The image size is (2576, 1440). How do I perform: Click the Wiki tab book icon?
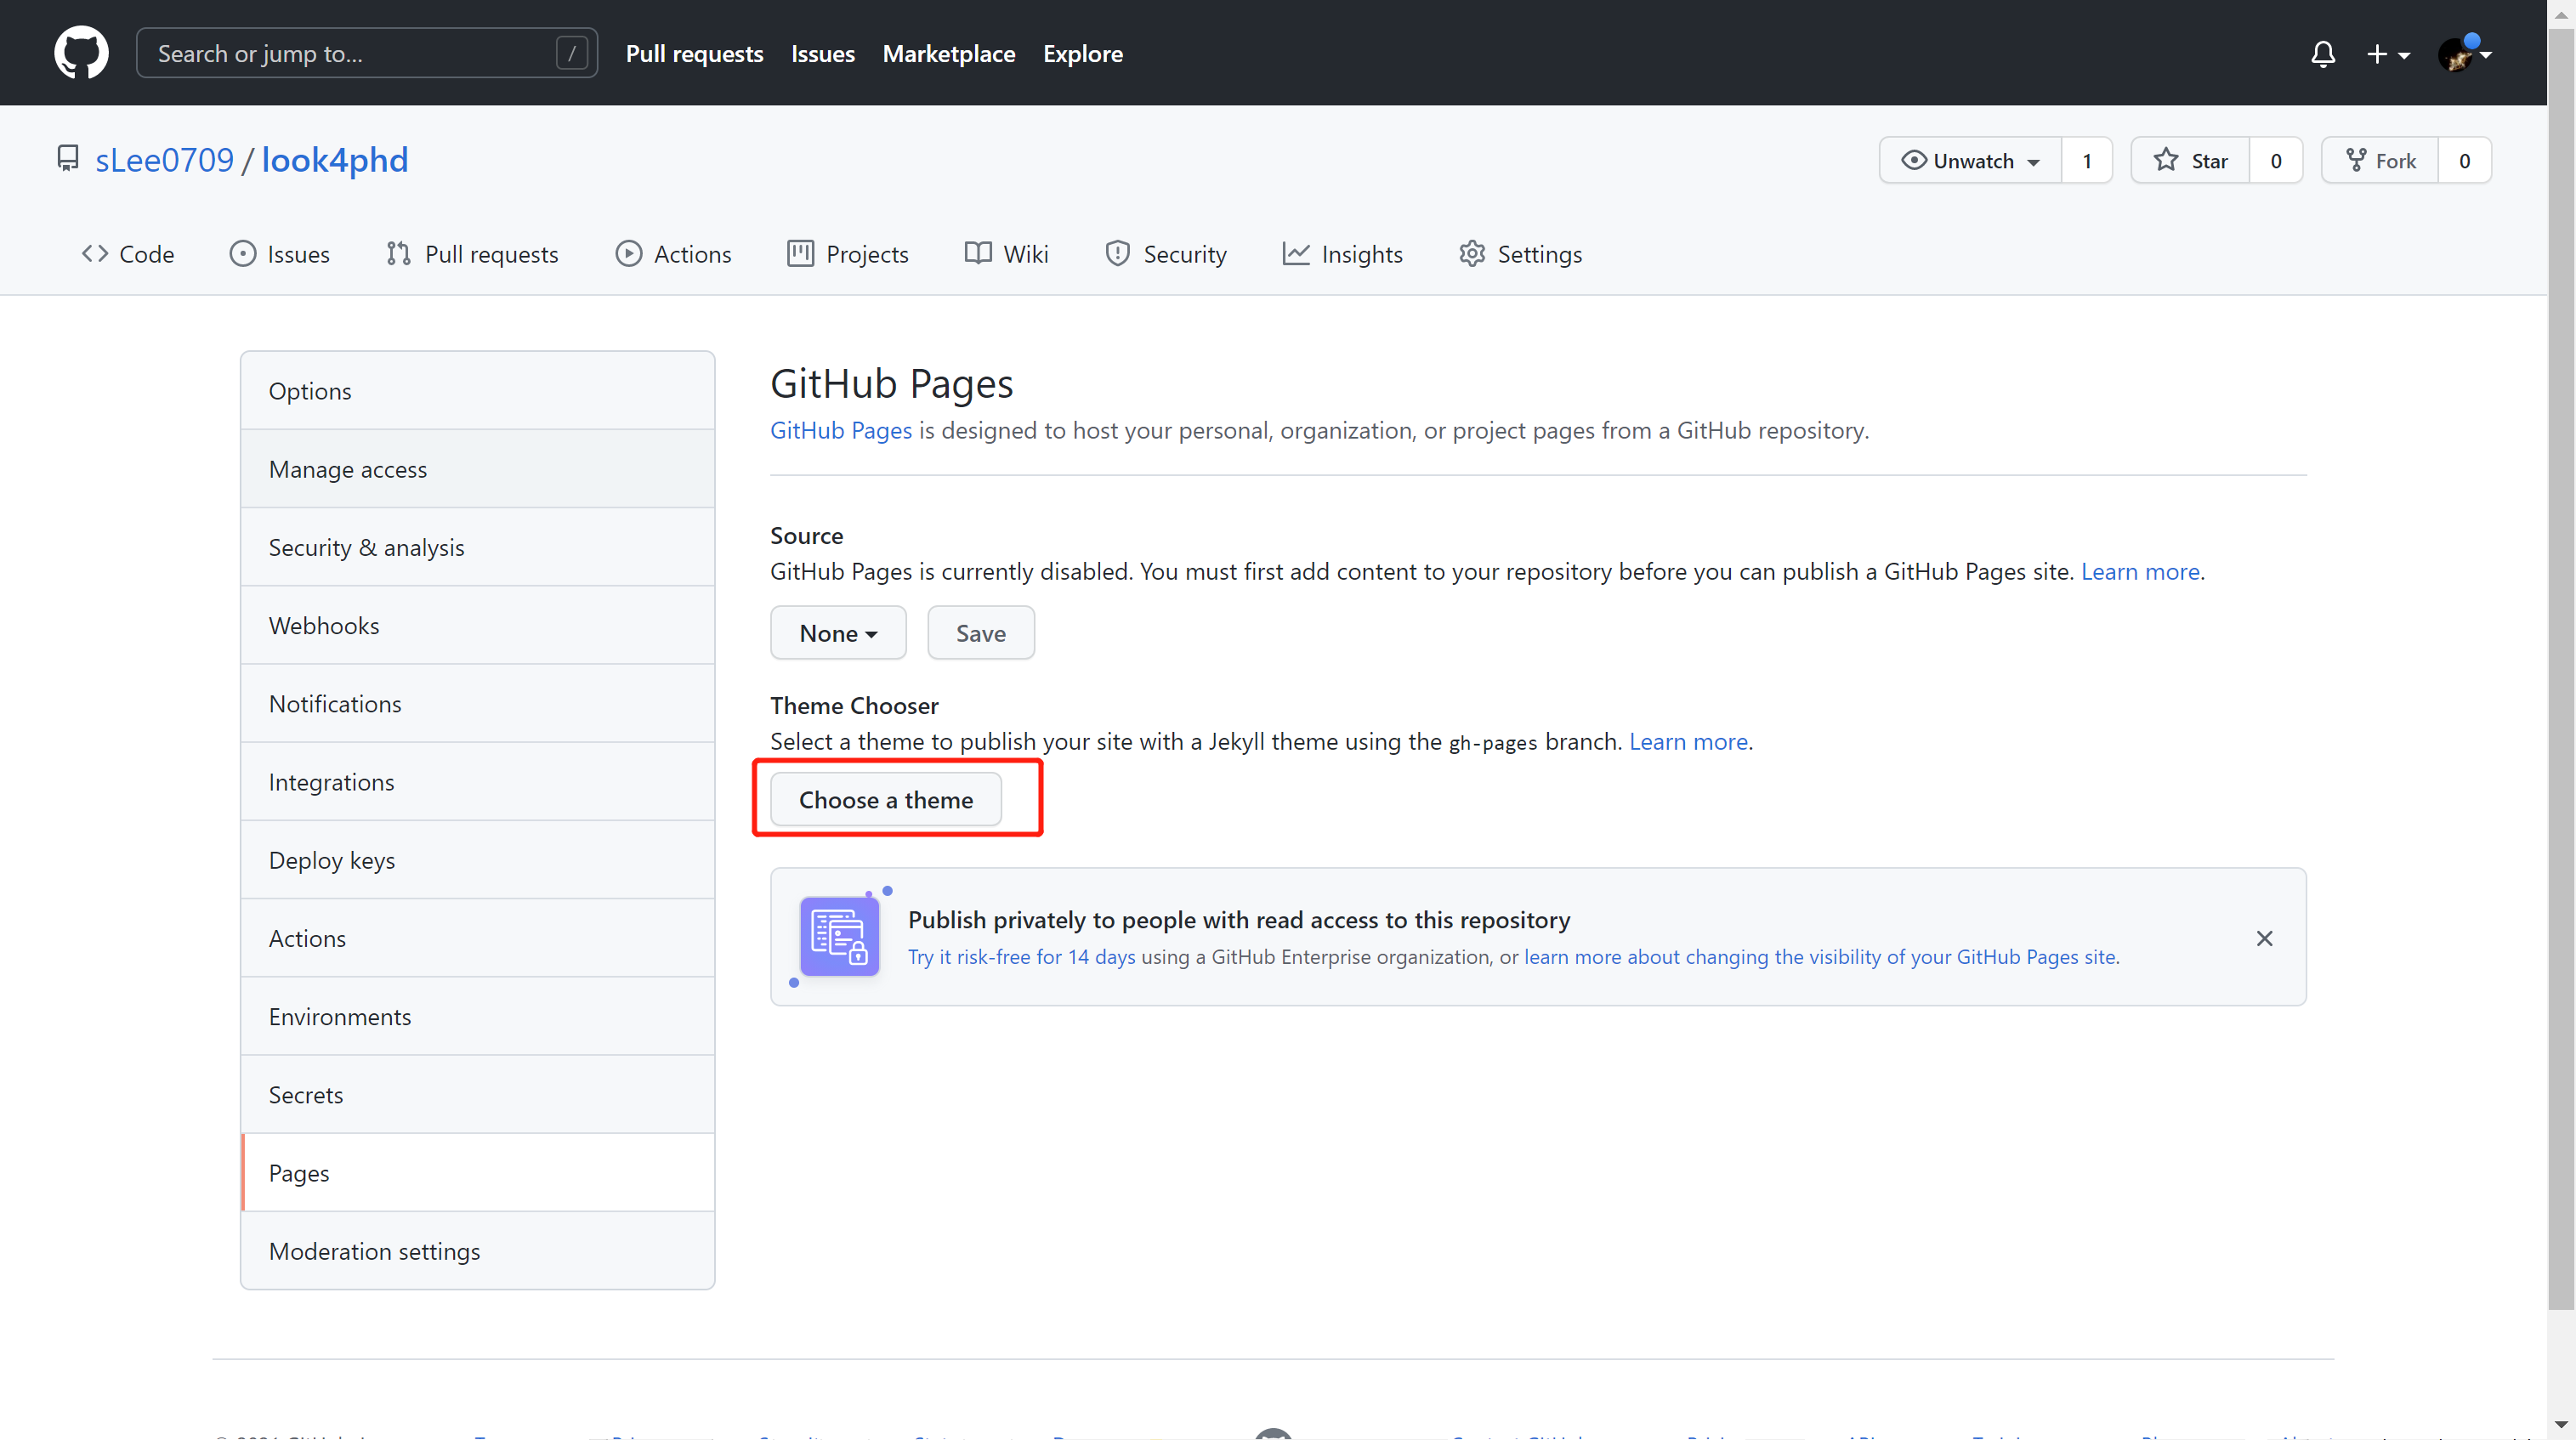pos(978,254)
